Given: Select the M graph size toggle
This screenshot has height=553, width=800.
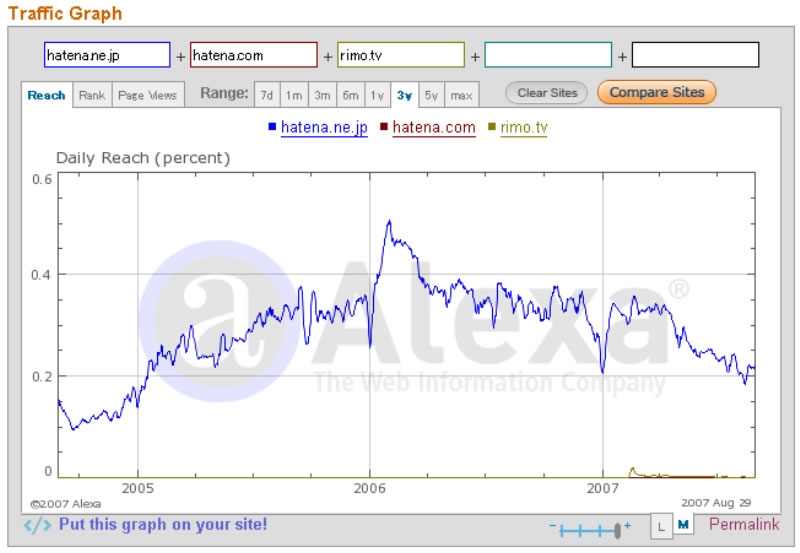Looking at the screenshot, I should coord(684,525).
